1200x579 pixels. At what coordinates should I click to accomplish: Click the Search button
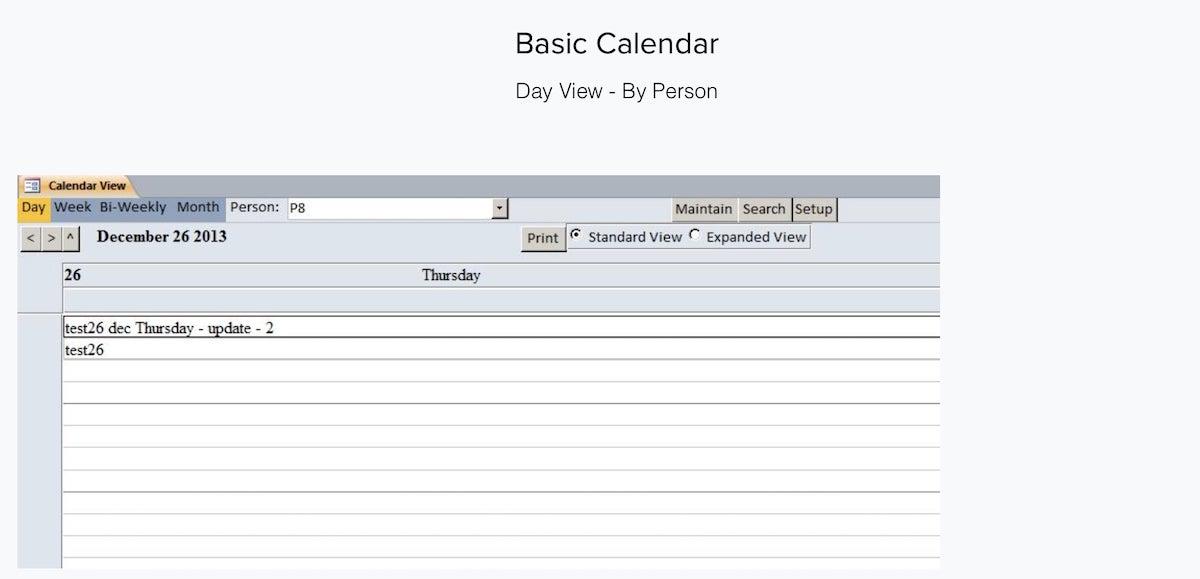click(x=764, y=209)
